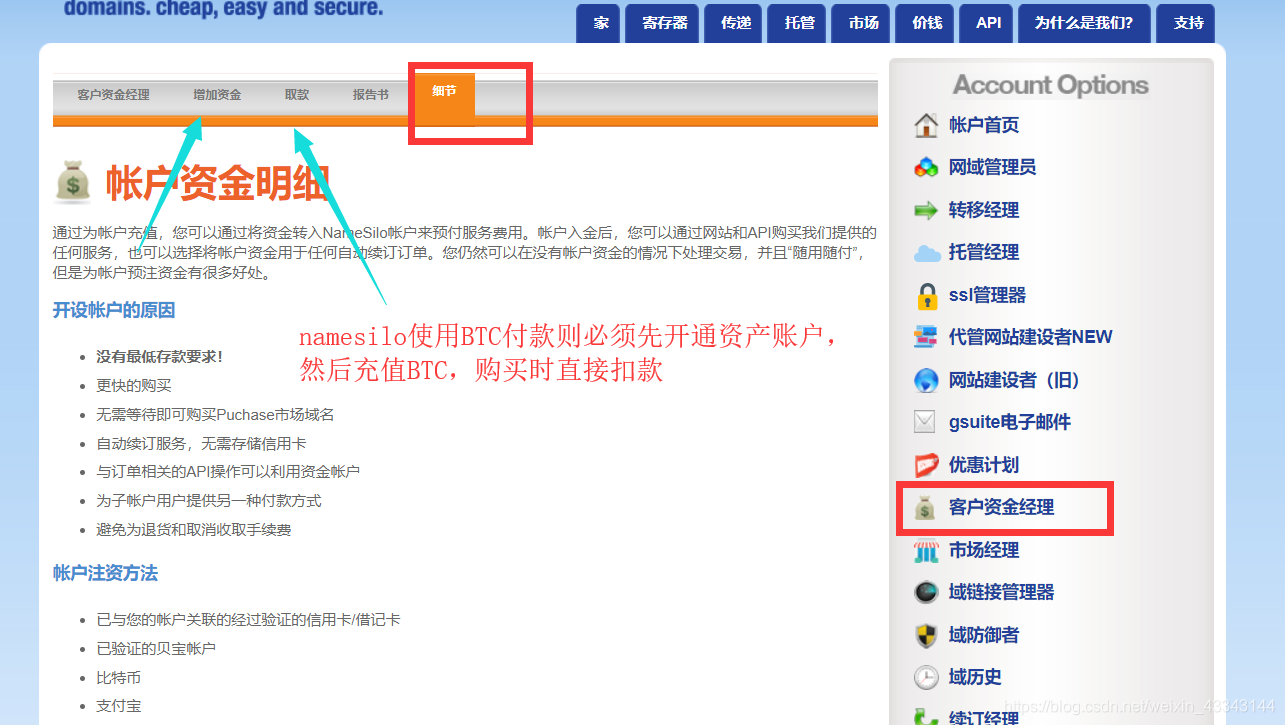Click the 自动续订服务，无需存储信用卡 list item
Image resolution: width=1285 pixels, height=725 pixels.
[x=201, y=443]
